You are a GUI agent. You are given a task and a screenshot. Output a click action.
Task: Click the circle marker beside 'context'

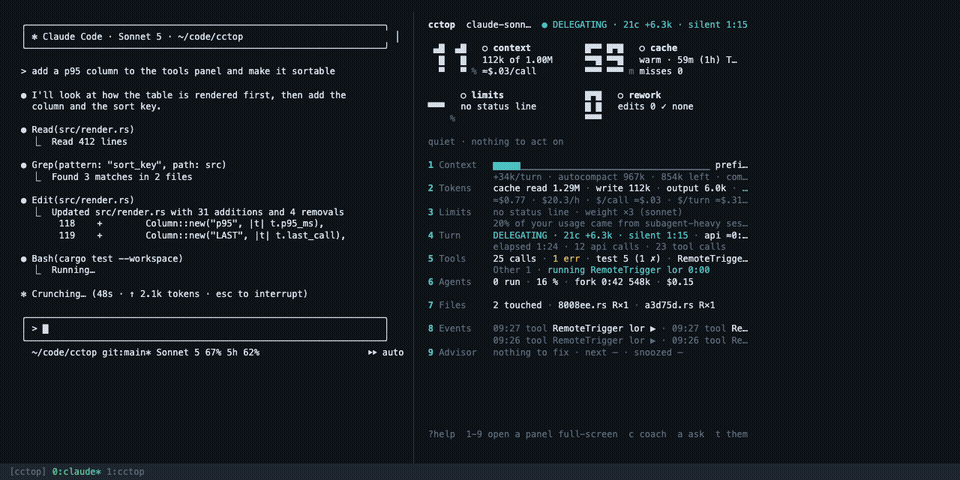tap(485, 48)
